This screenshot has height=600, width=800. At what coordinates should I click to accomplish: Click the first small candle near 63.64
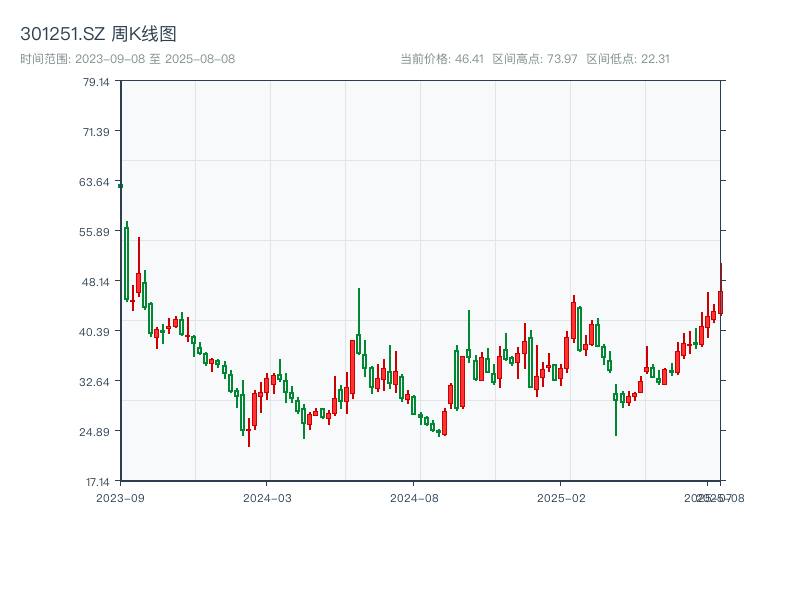pyautogui.click(x=121, y=186)
